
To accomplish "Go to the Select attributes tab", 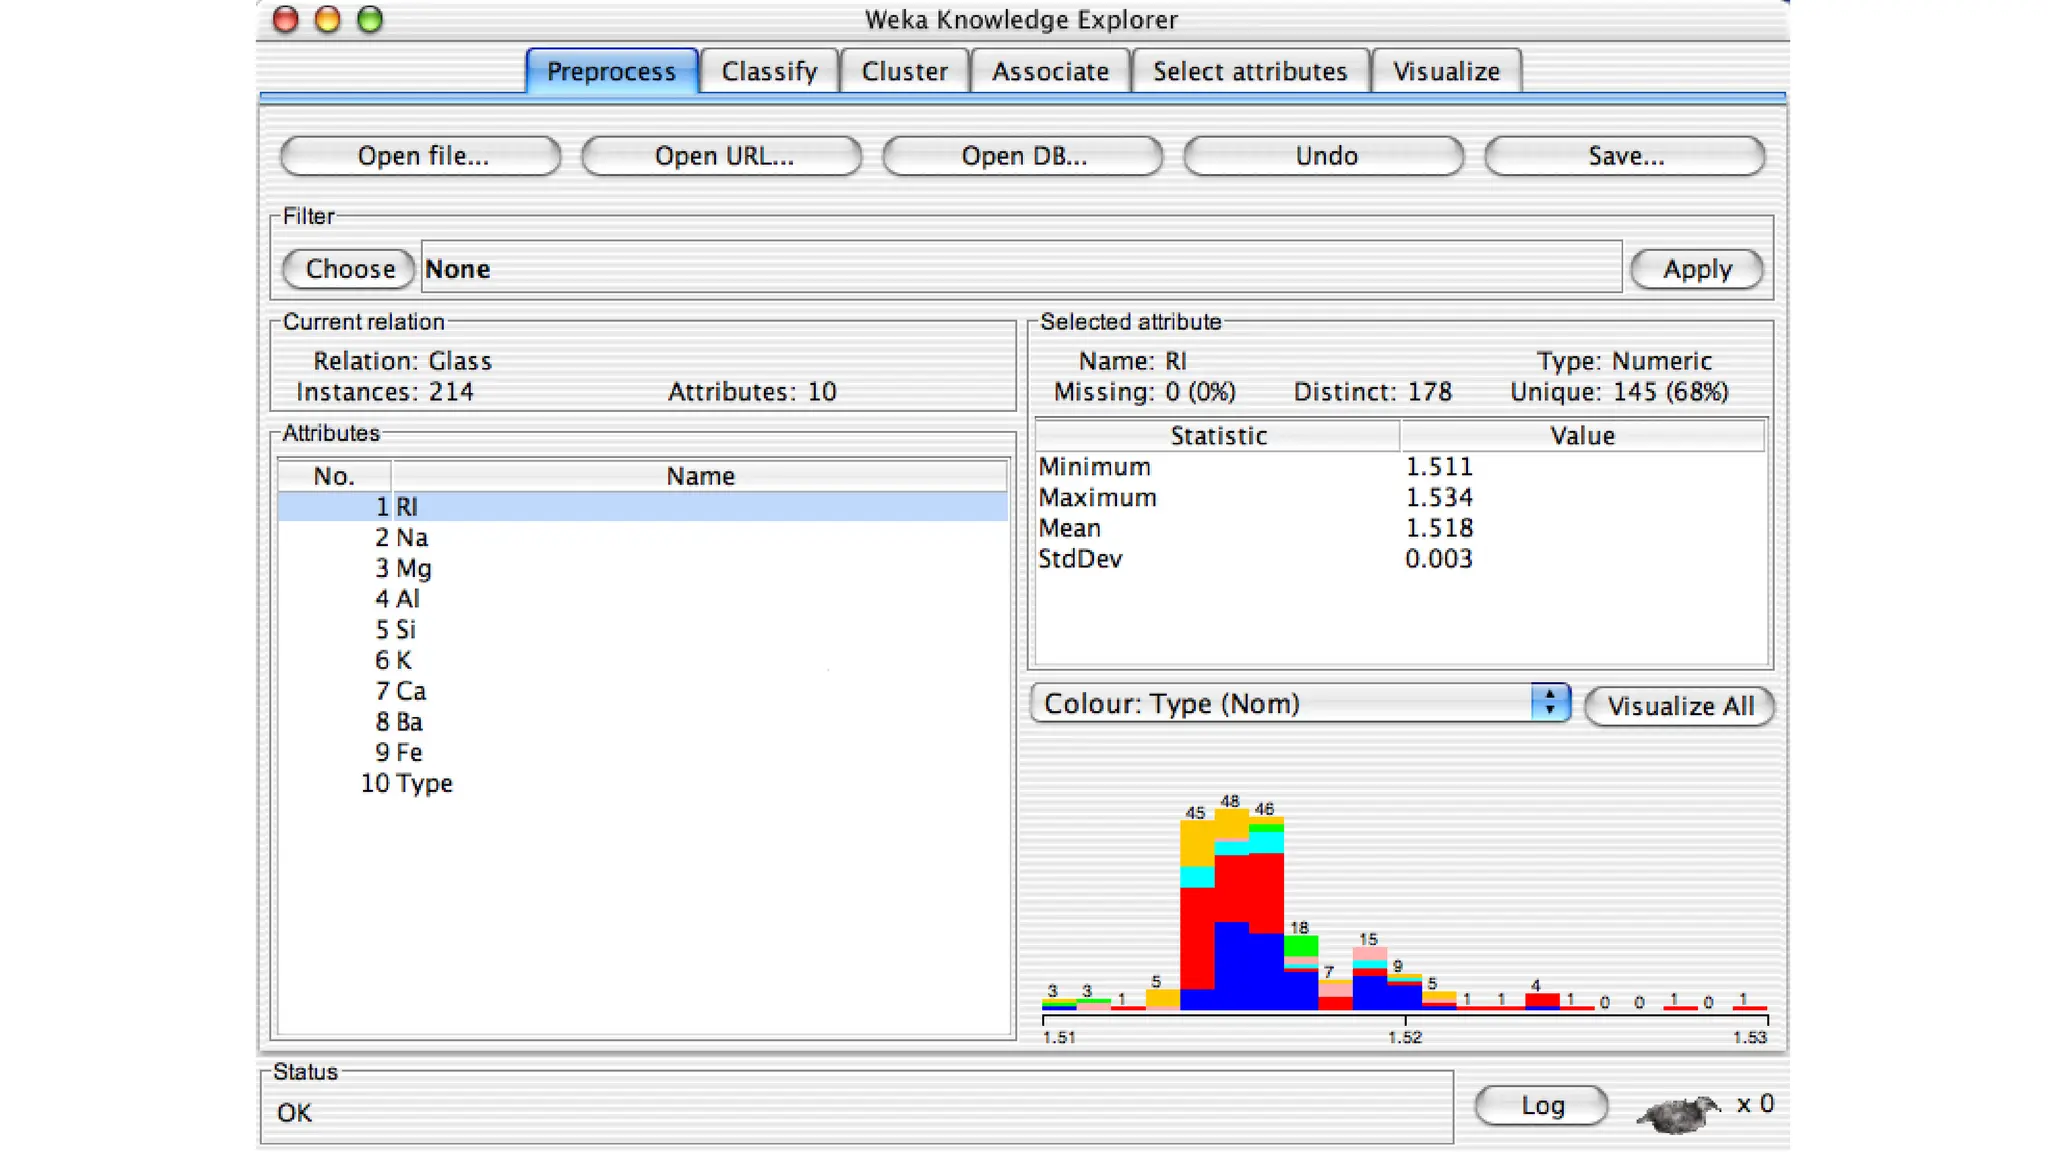I will tap(1249, 72).
